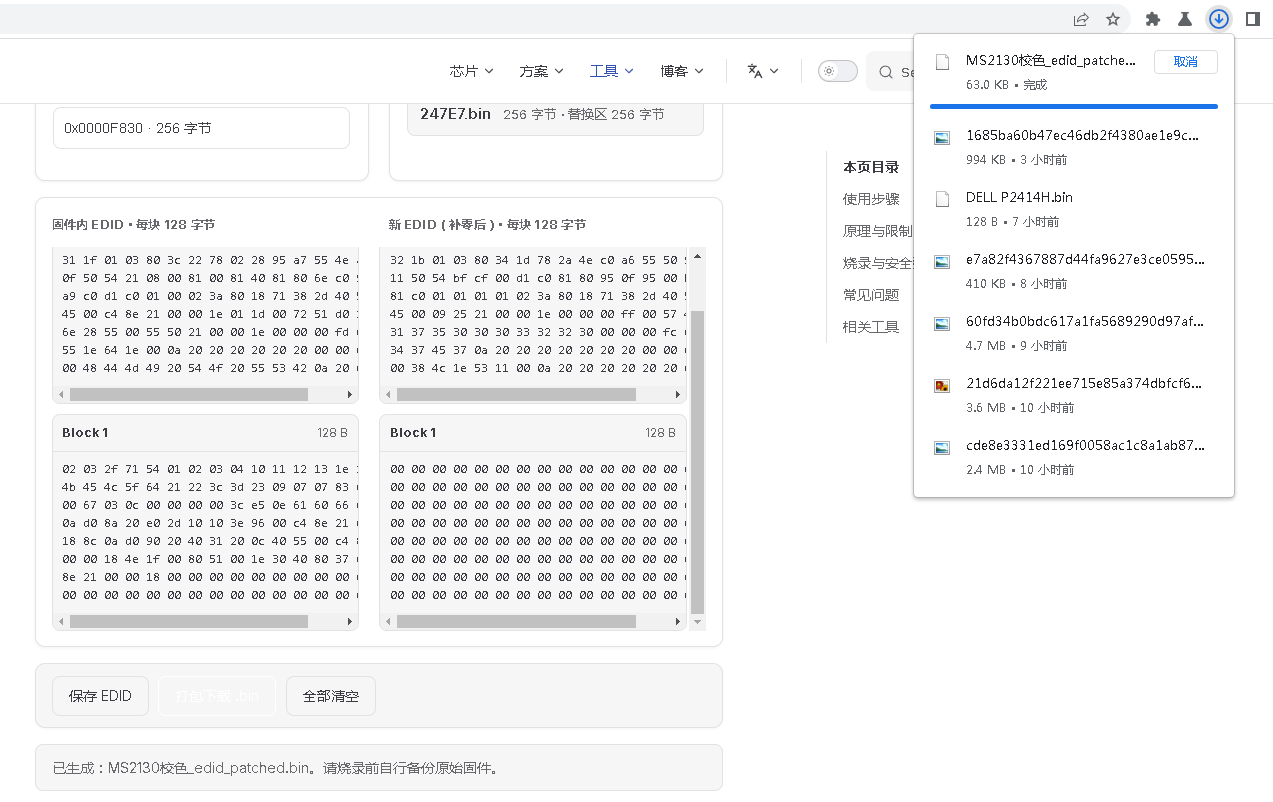Click image icon of 60fd34b0bdc download

tap(942, 324)
